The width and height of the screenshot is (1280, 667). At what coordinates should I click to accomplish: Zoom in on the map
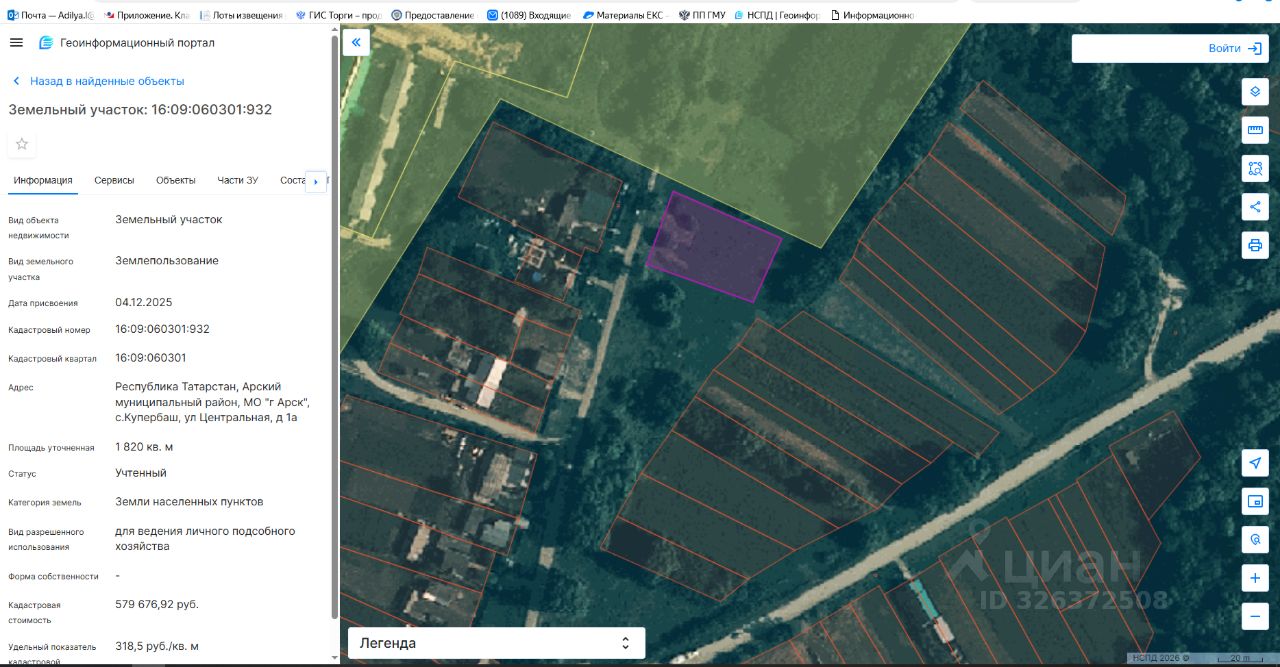click(1255, 578)
